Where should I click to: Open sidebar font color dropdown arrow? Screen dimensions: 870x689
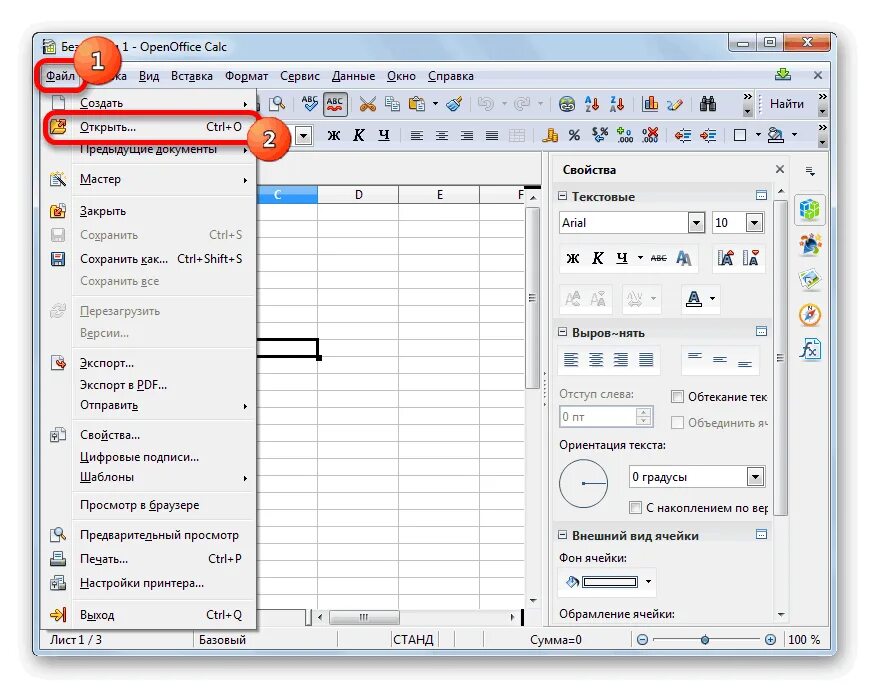click(x=712, y=299)
